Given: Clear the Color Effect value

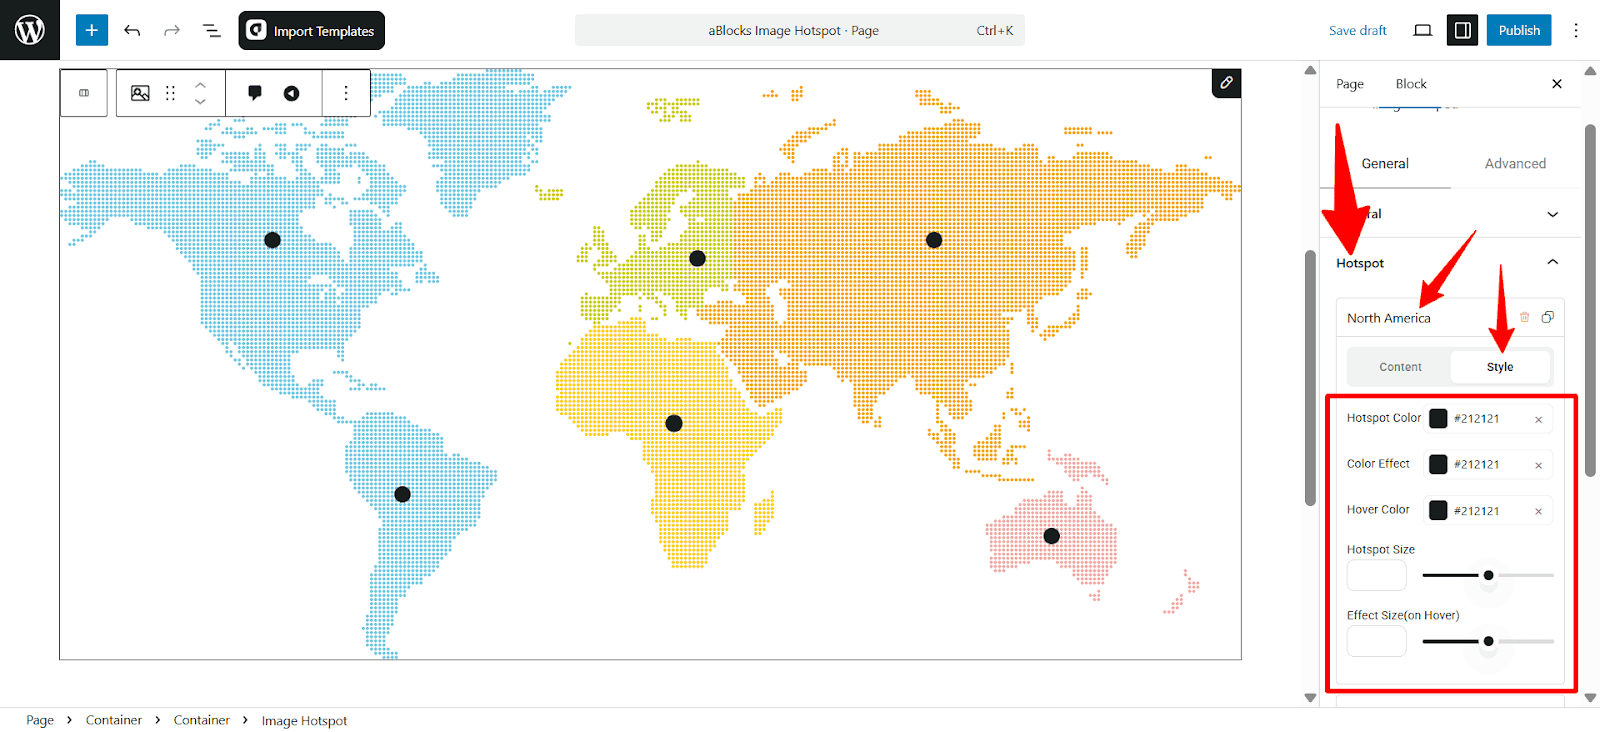Looking at the screenshot, I should [x=1538, y=465].
